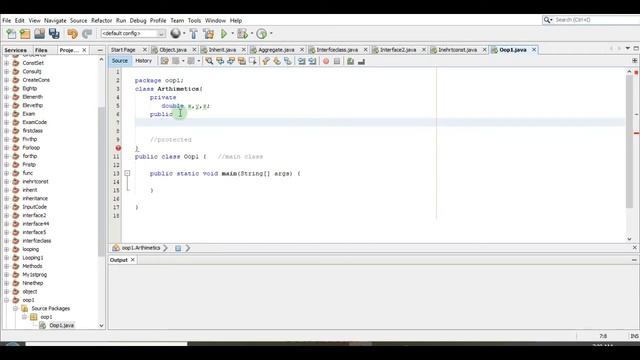This screenshot has width=640, height=360.
Task: Switch to the Inherit.java tab
Action: pos(222,50)
